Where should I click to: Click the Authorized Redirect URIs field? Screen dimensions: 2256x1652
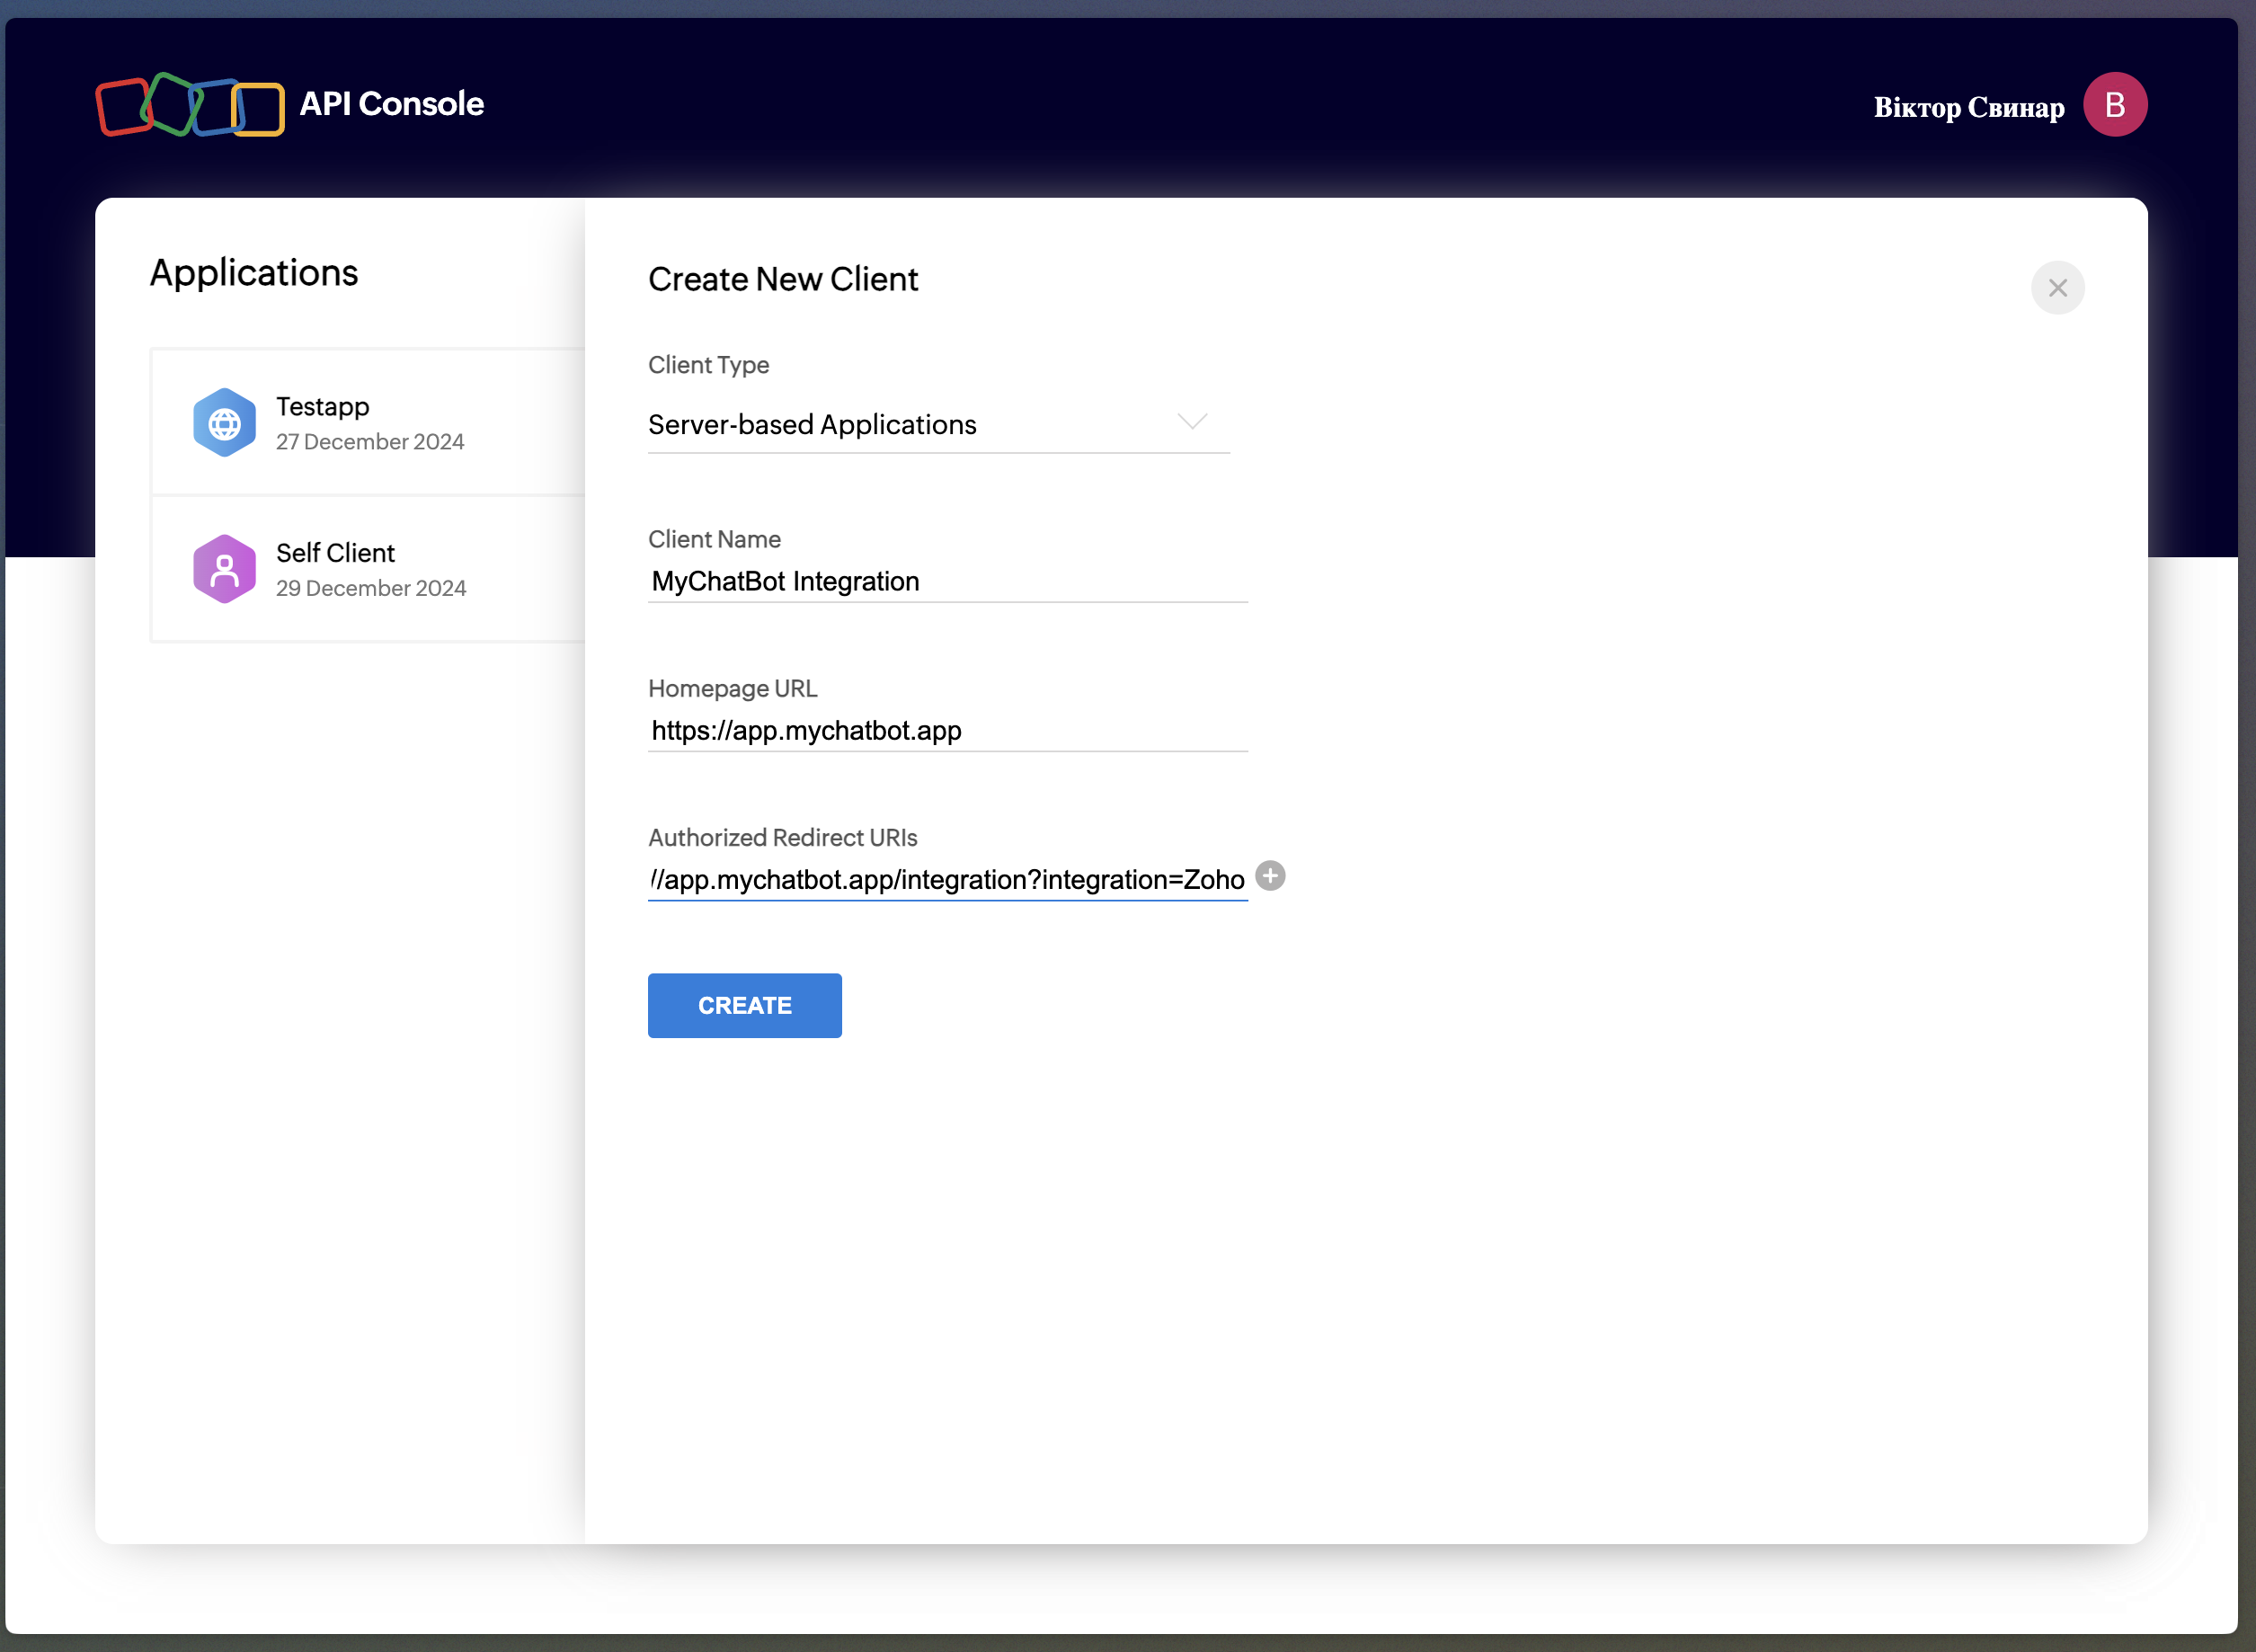coord(946,879)
